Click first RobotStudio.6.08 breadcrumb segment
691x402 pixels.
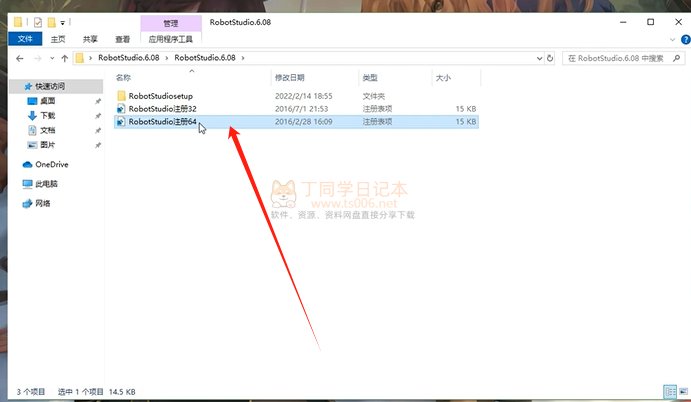pyautogui.click(x=129, y=58)
